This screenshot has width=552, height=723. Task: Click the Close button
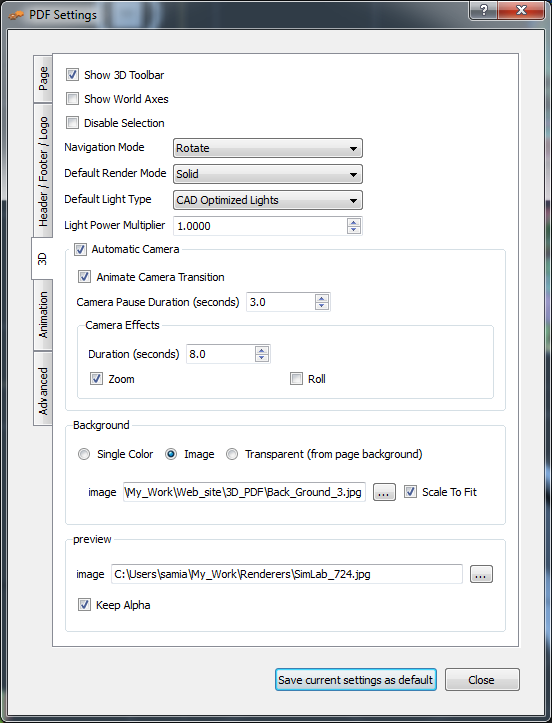[482, 680]
